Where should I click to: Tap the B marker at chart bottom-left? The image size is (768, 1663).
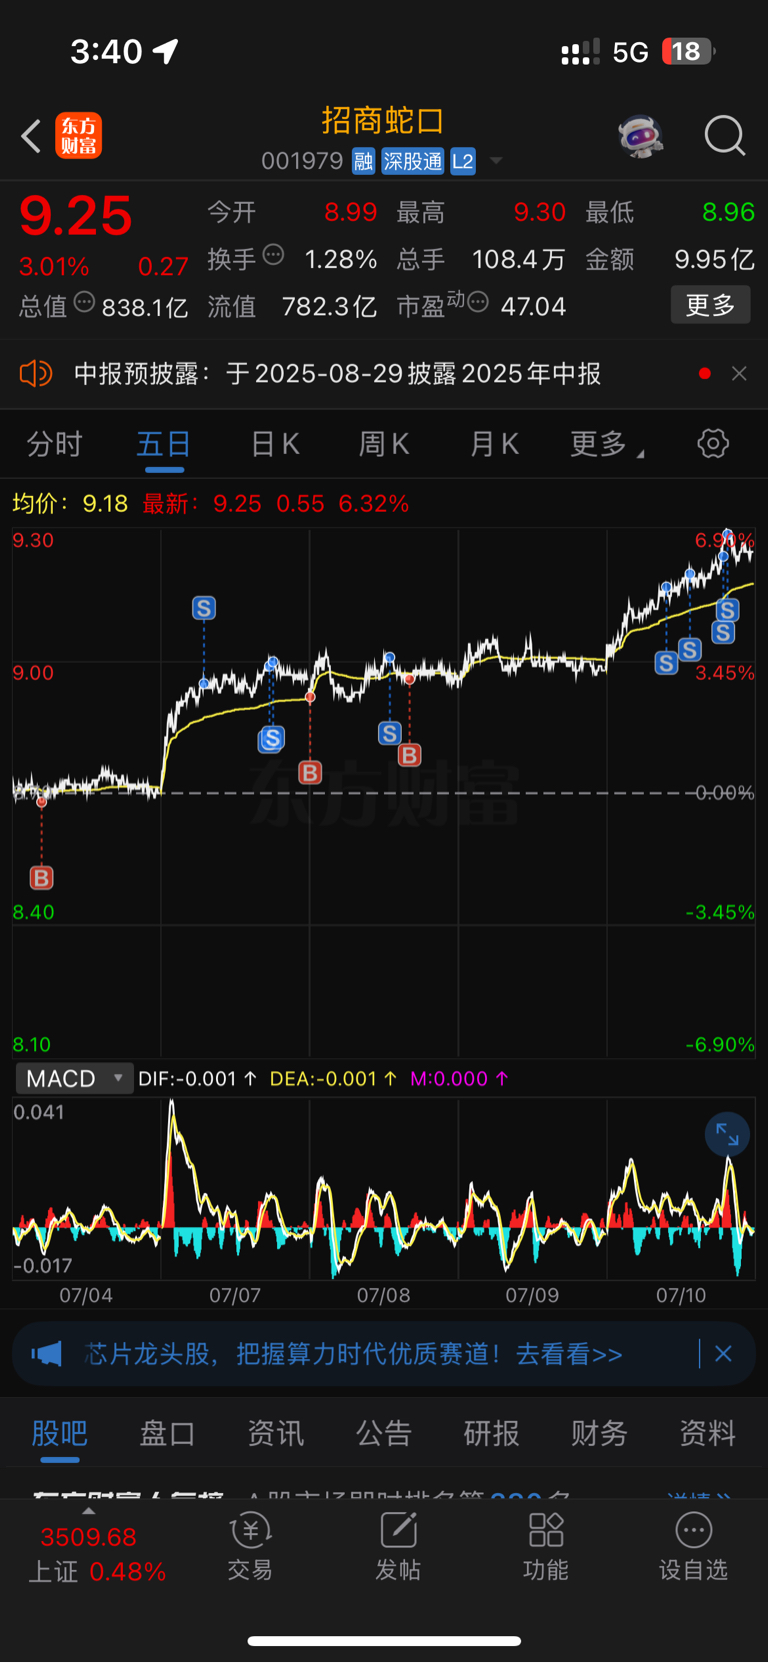coord(41,878)
